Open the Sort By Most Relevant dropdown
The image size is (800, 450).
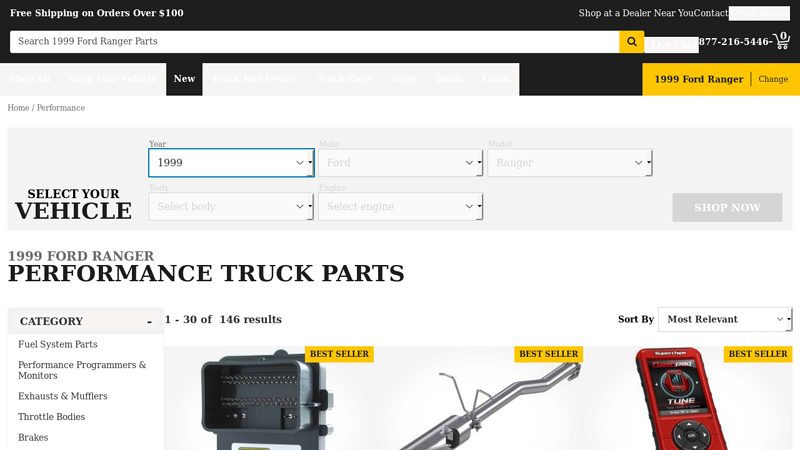pos(725,319)
